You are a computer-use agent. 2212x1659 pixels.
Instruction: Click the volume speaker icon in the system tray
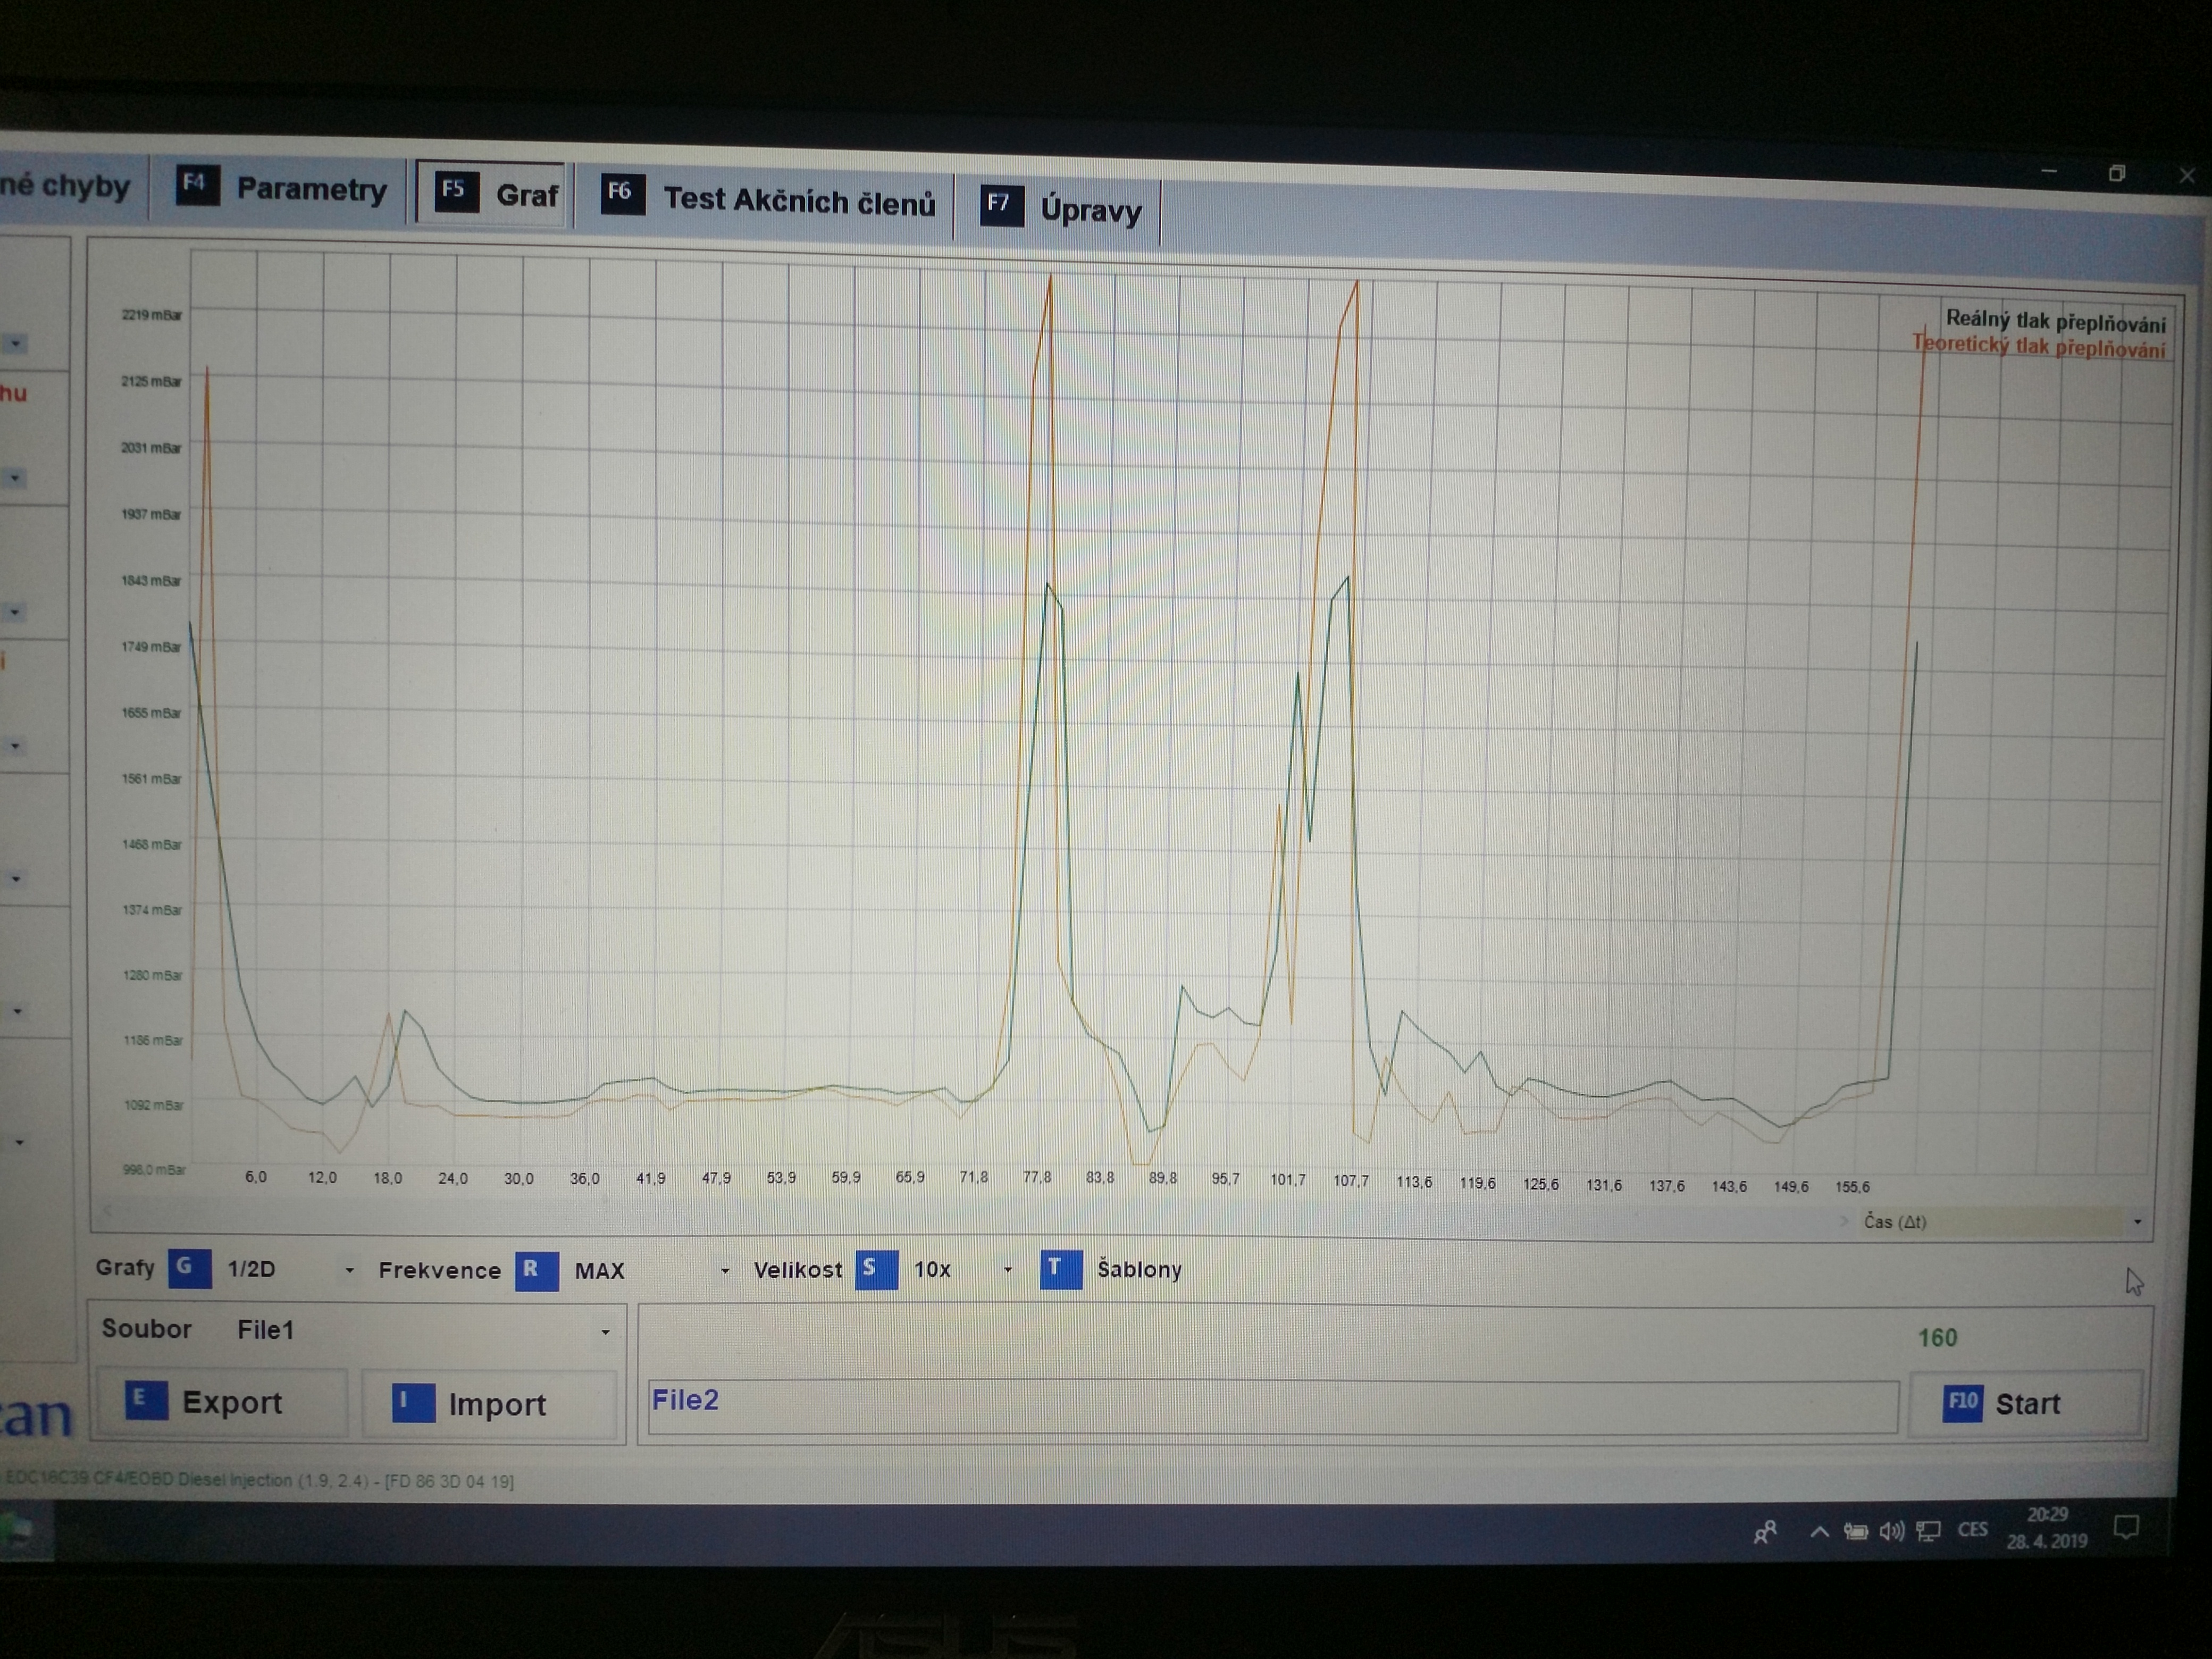point(1890,1532)
